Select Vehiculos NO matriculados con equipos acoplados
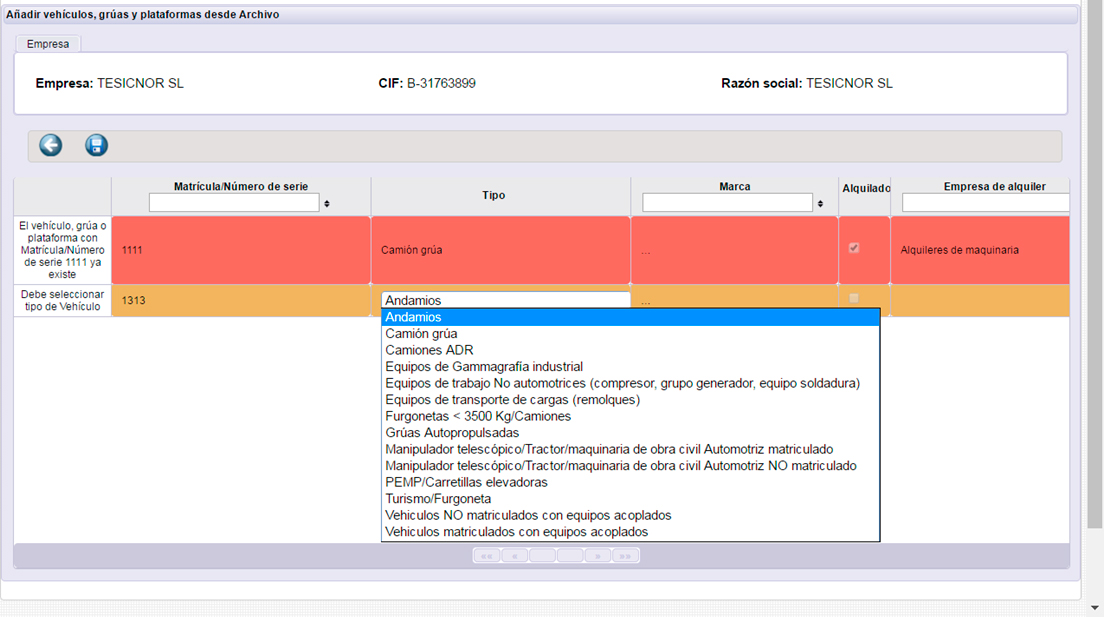Viewport: 1104px width, 617px height. (630, 516)
